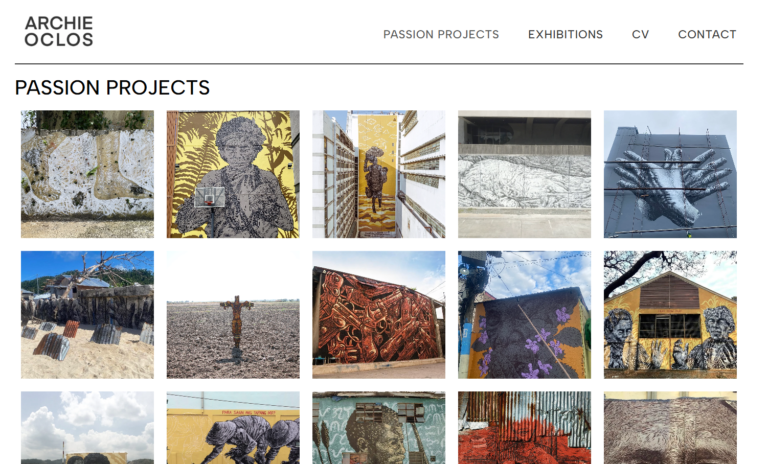Navigate to the Contact page
This screenshot has width=768, height=464.
(x=707, y=34)
